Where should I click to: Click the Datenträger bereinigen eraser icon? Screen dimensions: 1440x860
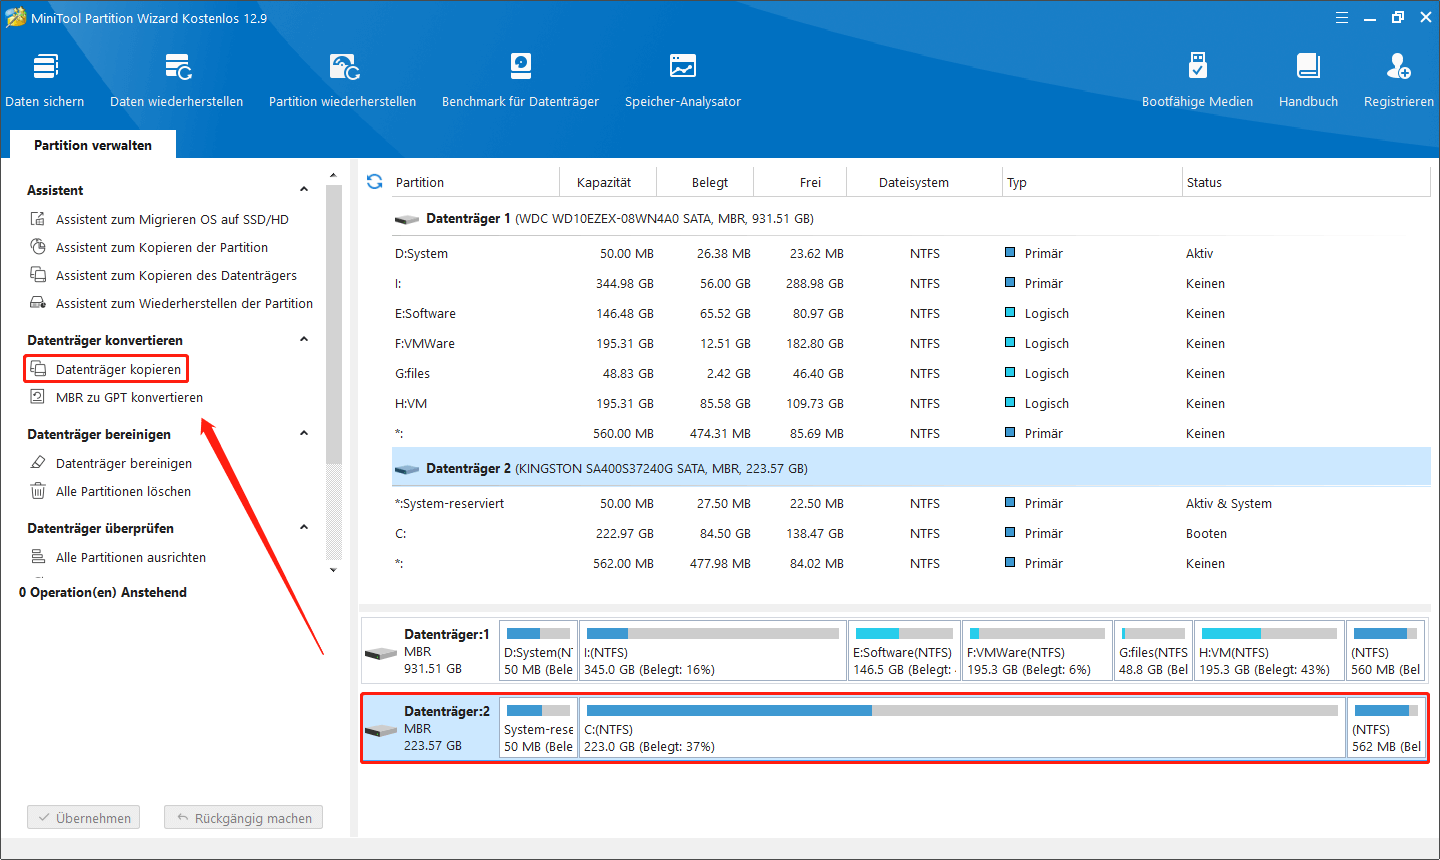click(38, 463)
